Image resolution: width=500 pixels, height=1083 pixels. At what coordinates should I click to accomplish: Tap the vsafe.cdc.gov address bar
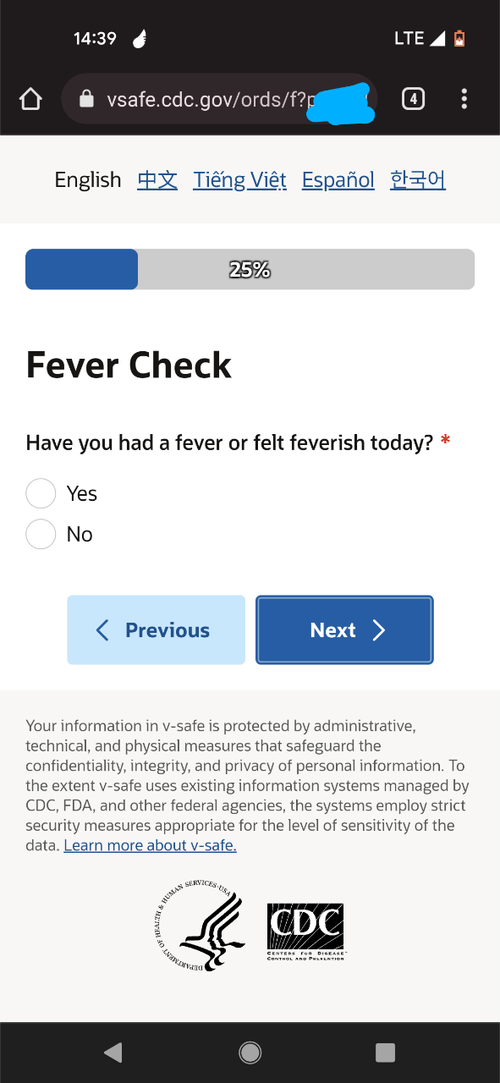coord(220,99)
